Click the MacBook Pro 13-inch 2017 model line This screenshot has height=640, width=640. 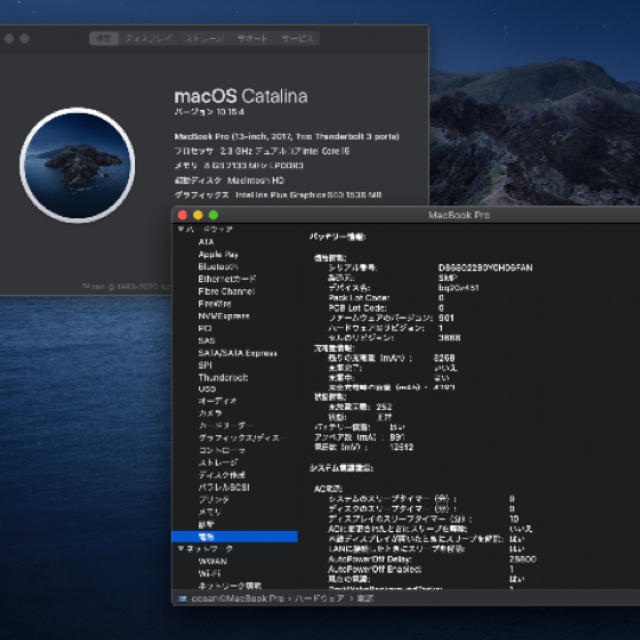(x=287, y=136)
